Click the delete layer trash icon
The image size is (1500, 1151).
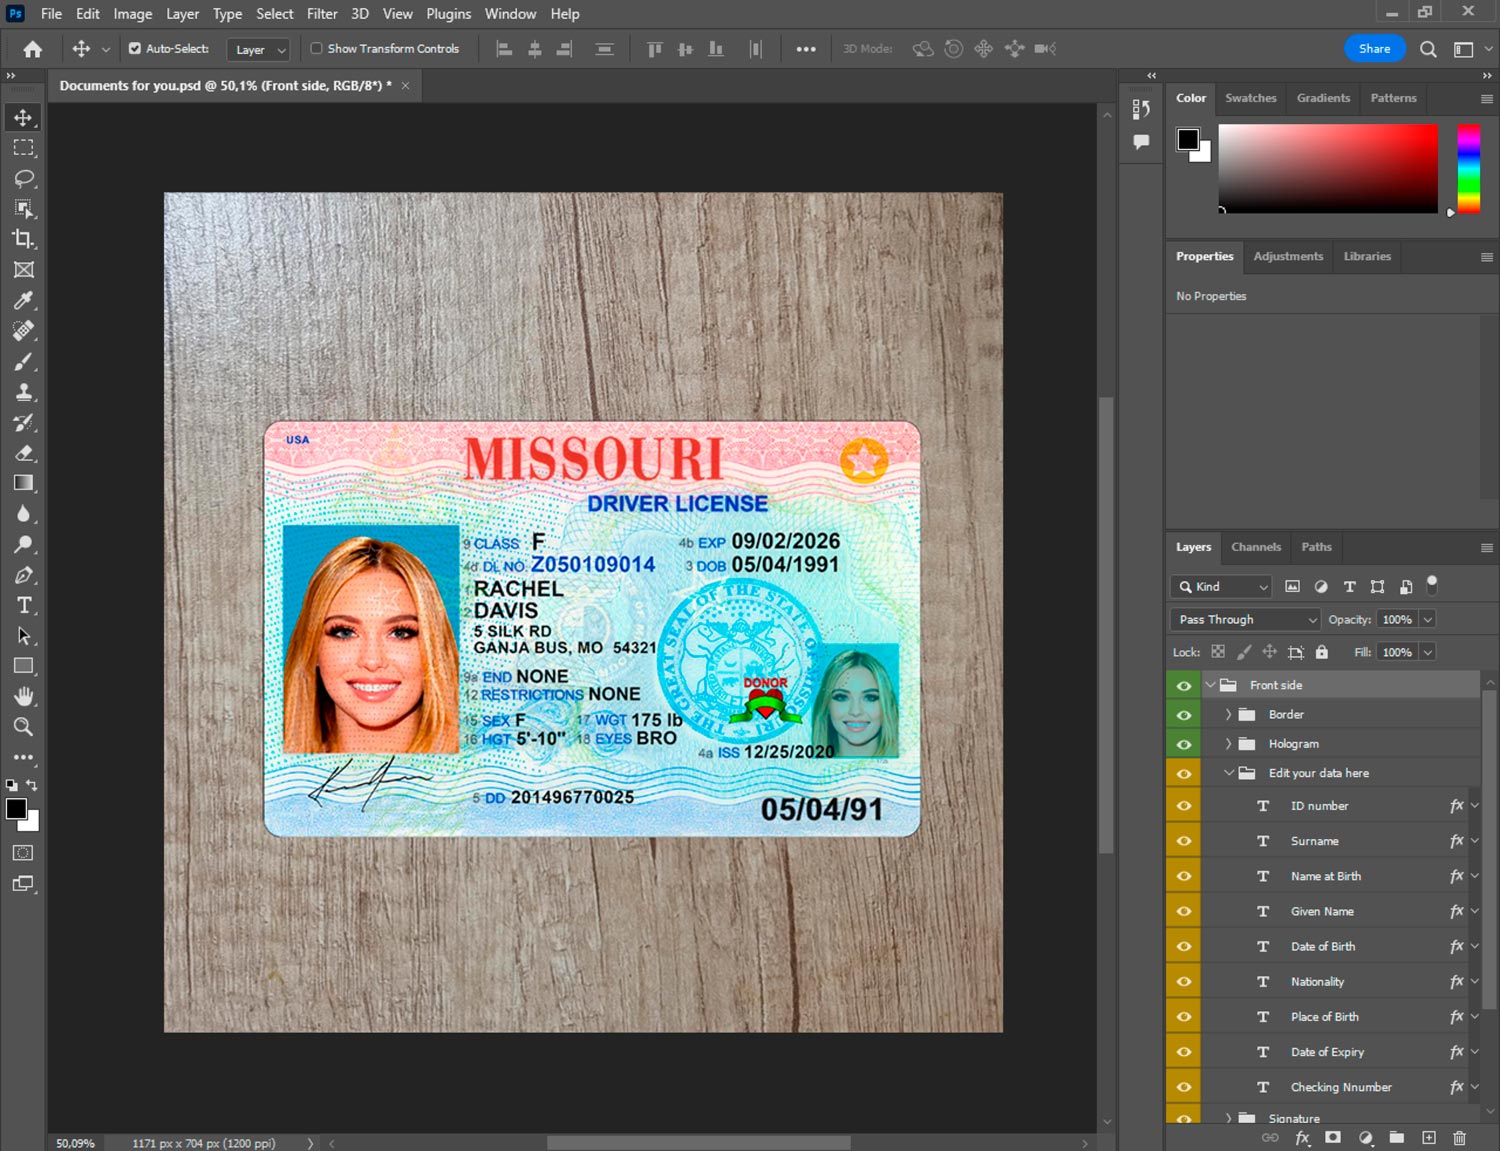[1459, 1138]
